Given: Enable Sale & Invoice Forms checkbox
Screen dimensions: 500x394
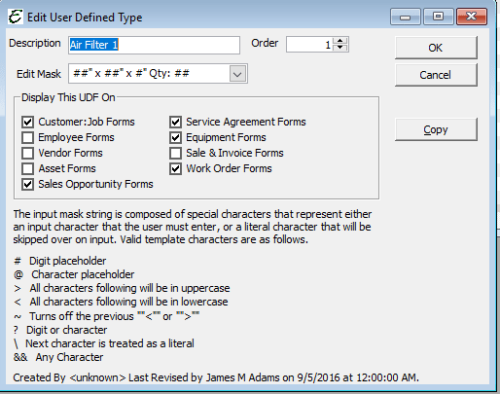Looking at the screenshot, I should (x=175, y=153).
